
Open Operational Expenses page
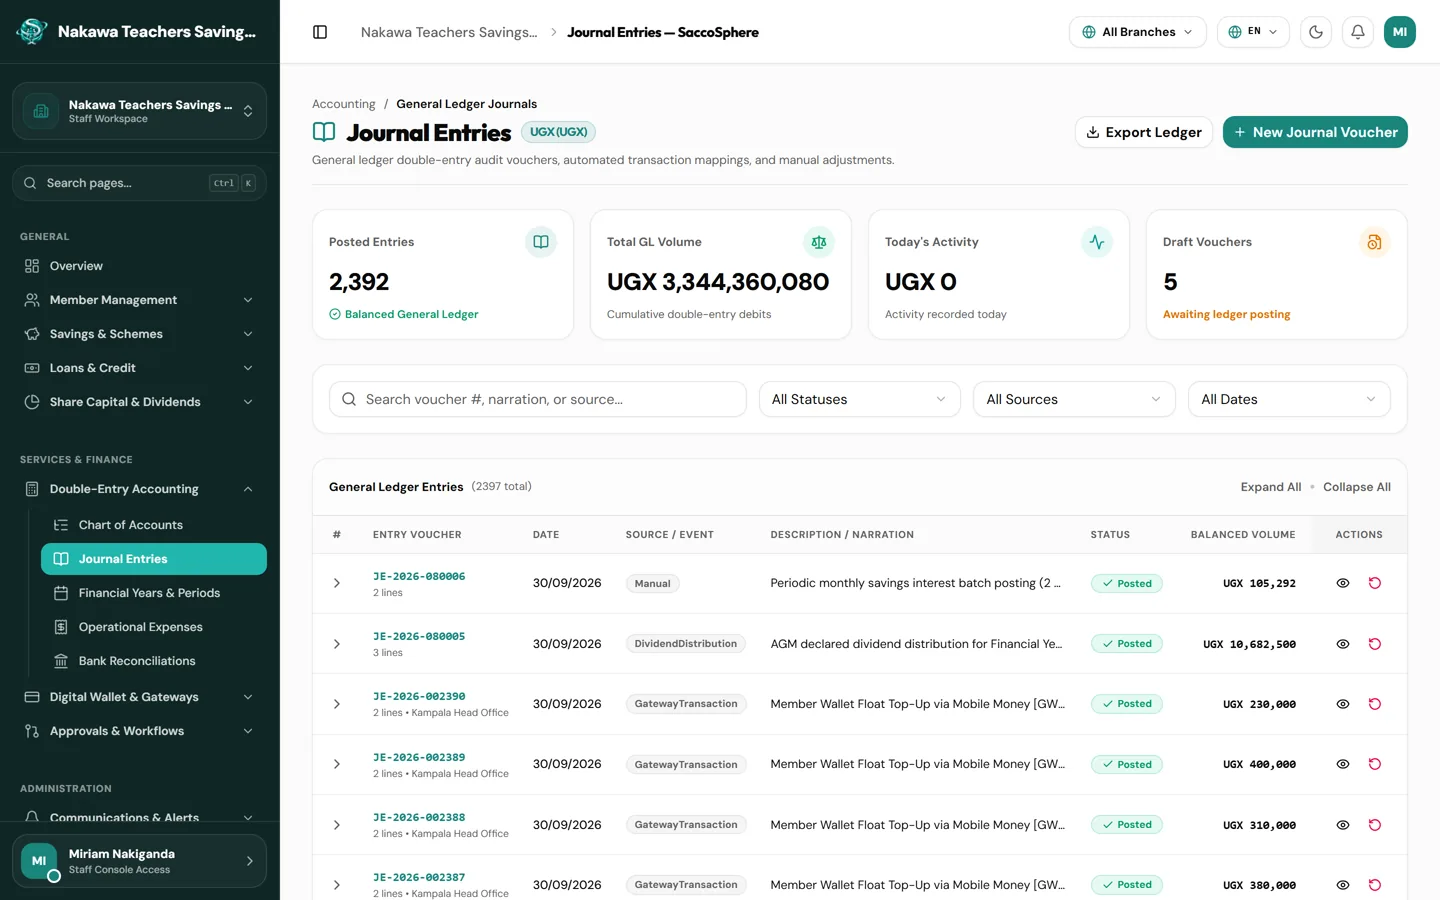coord(154,627)
